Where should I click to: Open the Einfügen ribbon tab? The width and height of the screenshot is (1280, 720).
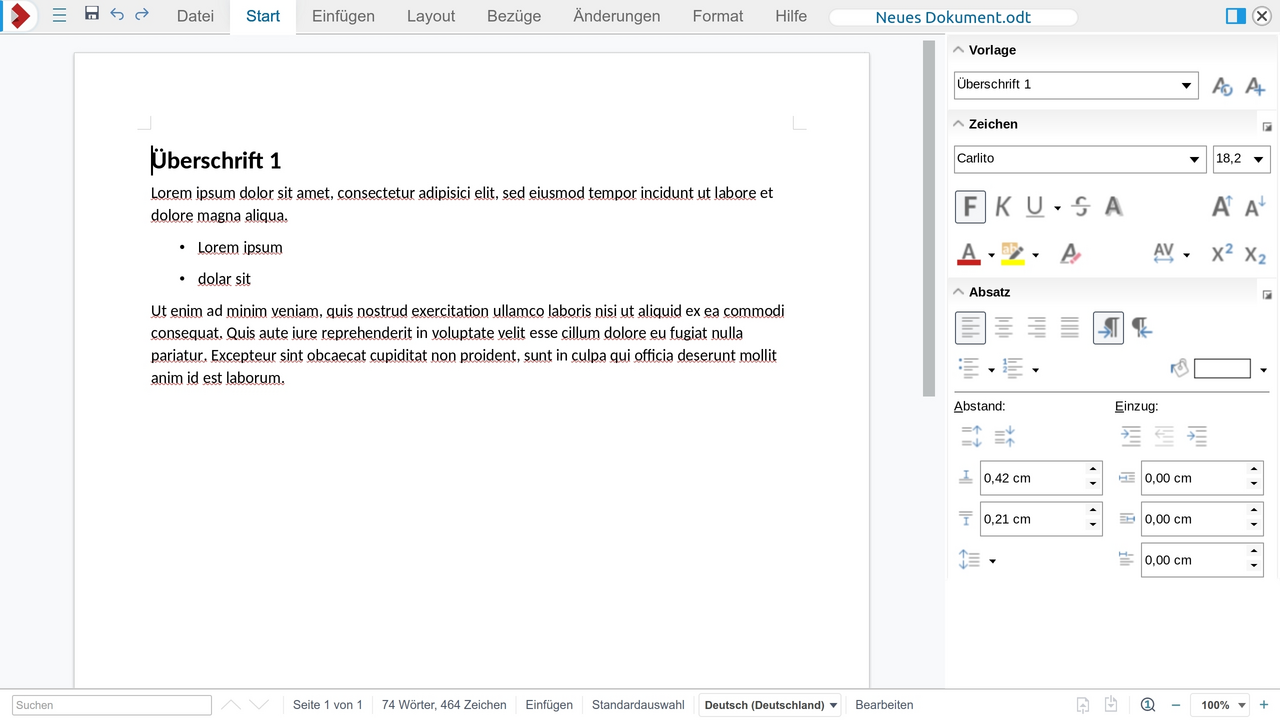343,16
